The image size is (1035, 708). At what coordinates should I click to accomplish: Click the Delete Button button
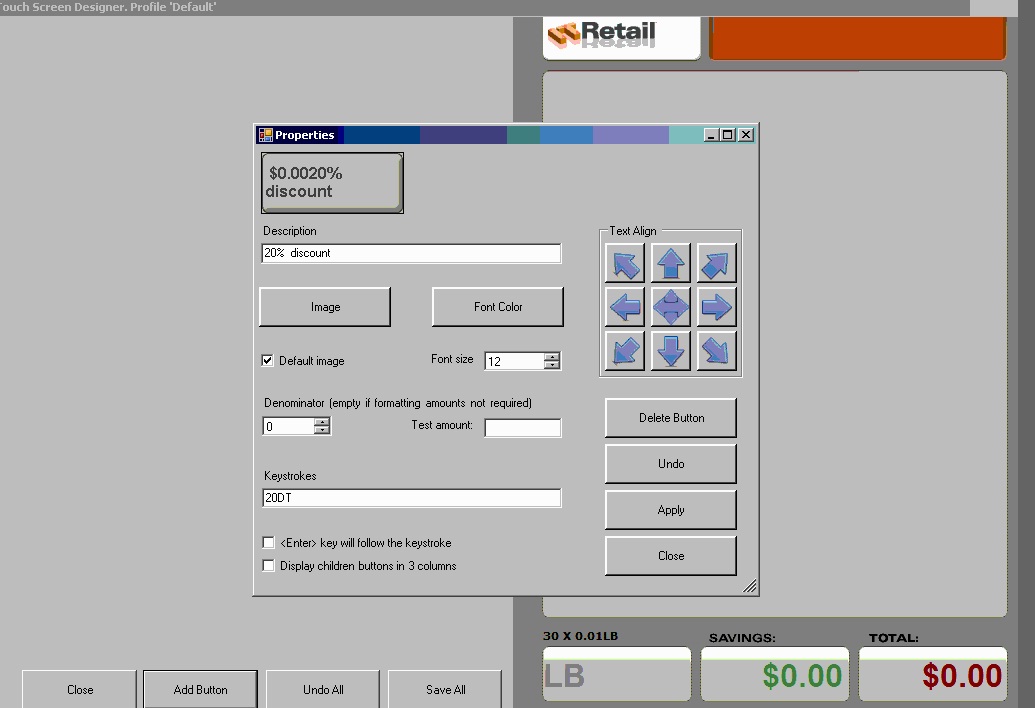coord(671,418)
